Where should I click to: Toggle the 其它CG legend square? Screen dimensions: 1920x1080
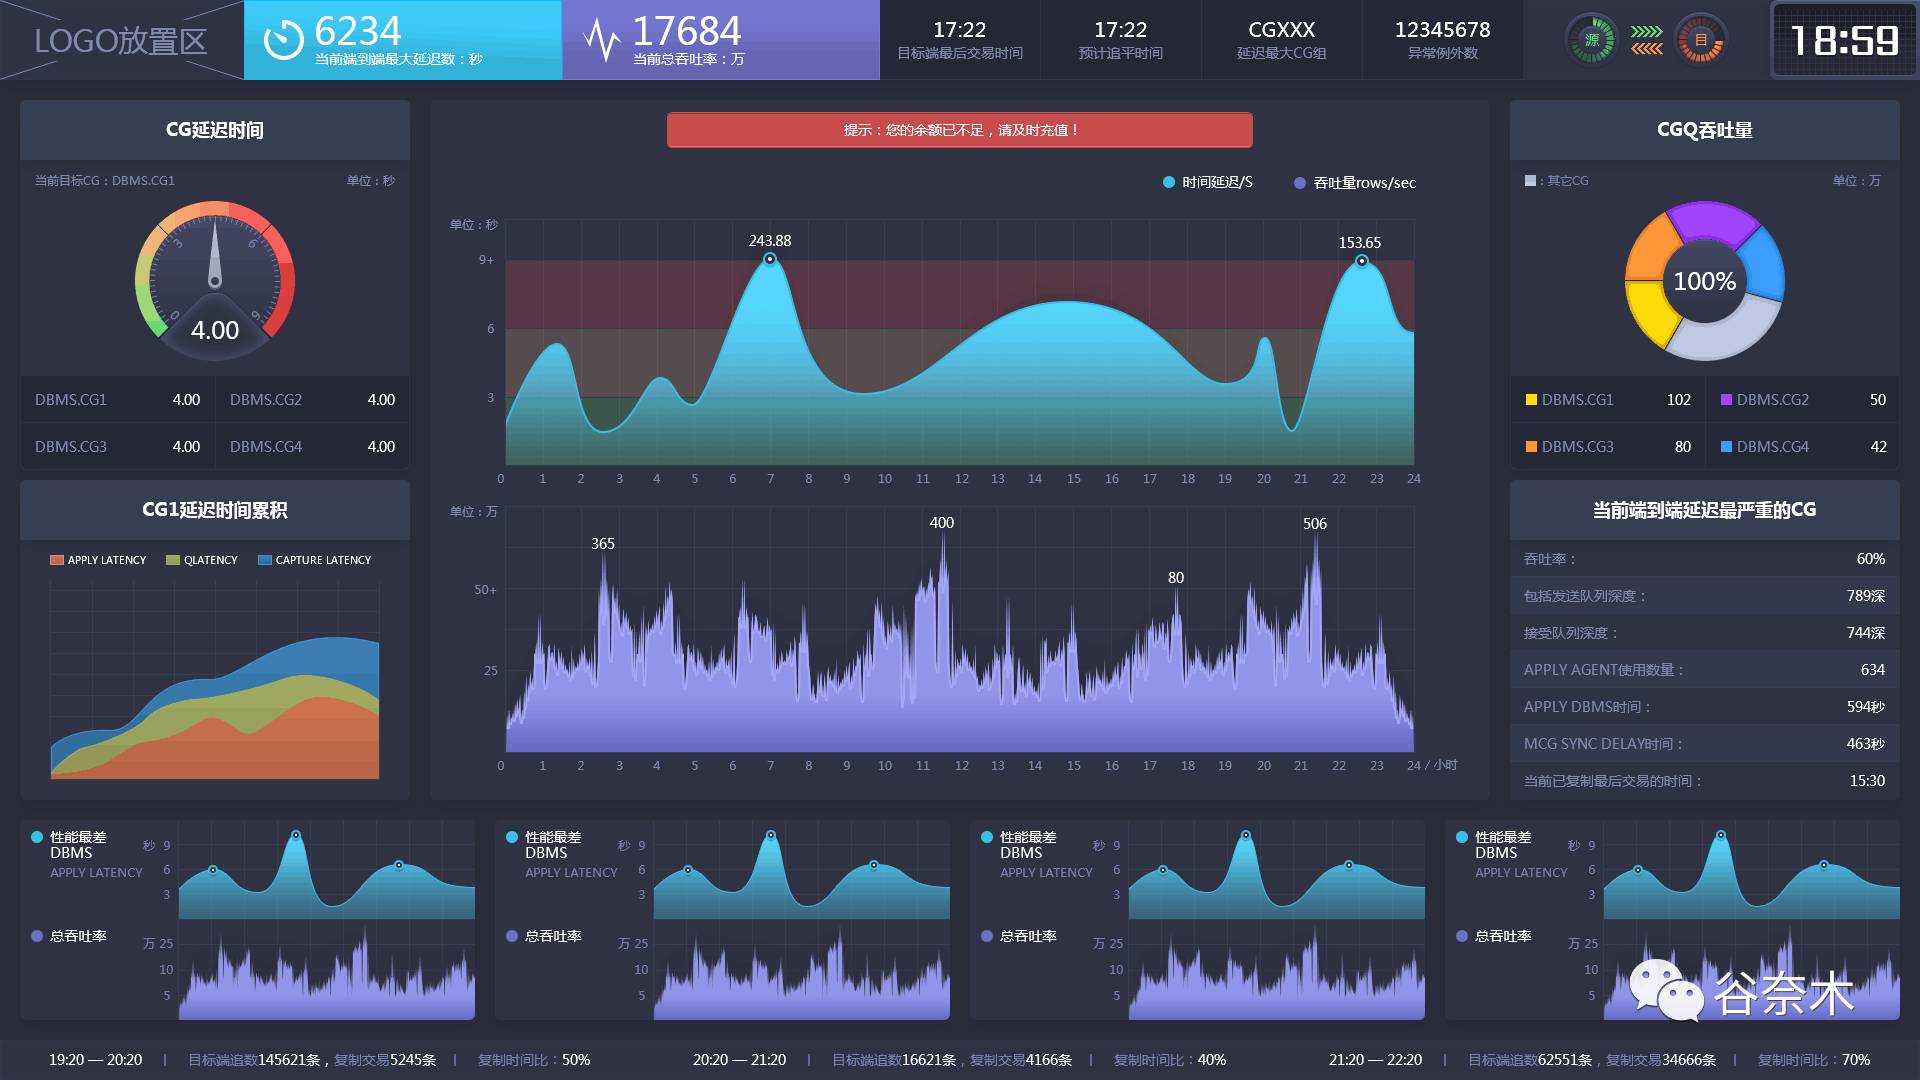[x=1530, y=181]
